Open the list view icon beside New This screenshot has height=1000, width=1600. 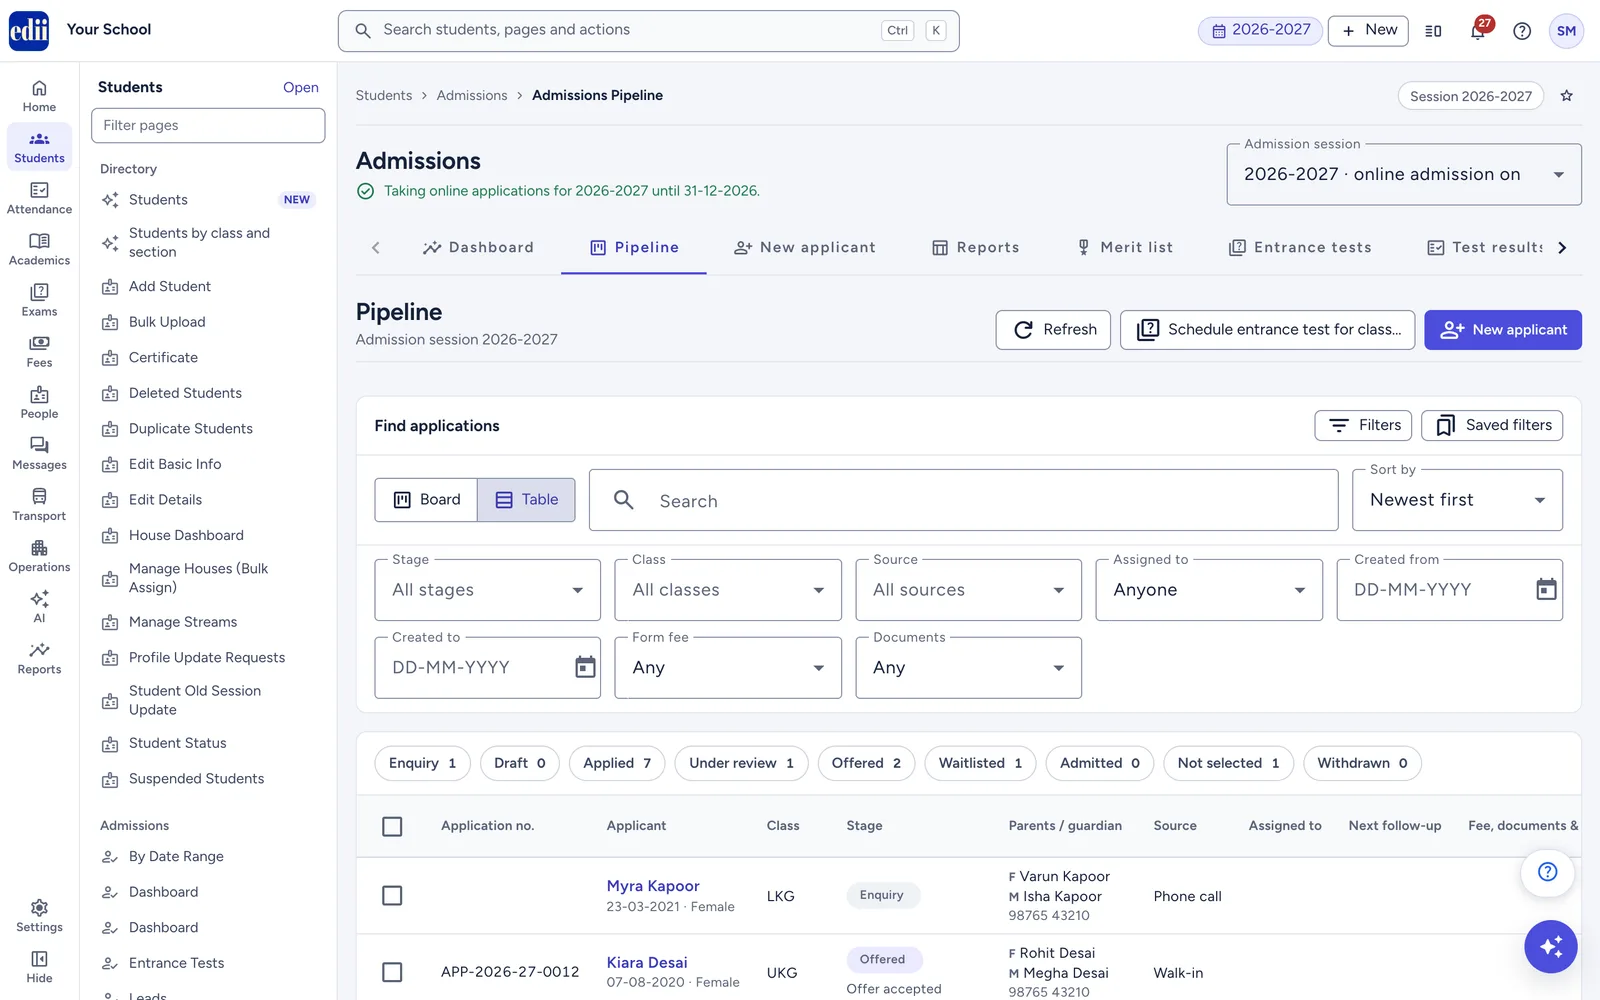click(x=1433, y=31)
